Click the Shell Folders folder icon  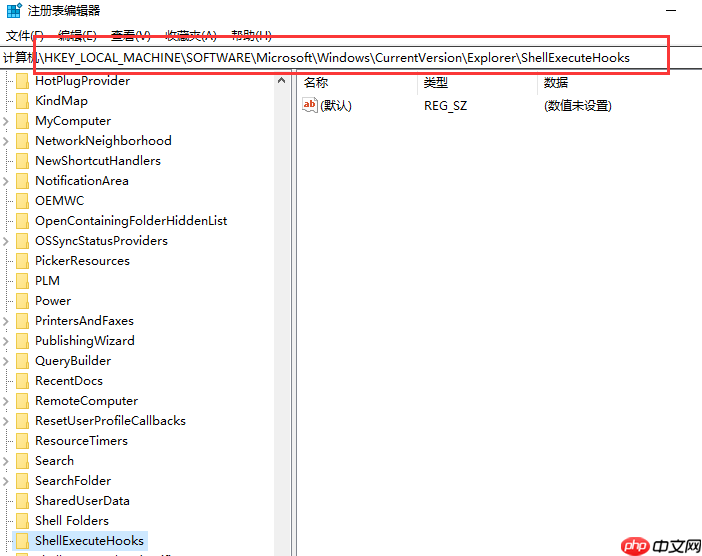tap(22, 521)
